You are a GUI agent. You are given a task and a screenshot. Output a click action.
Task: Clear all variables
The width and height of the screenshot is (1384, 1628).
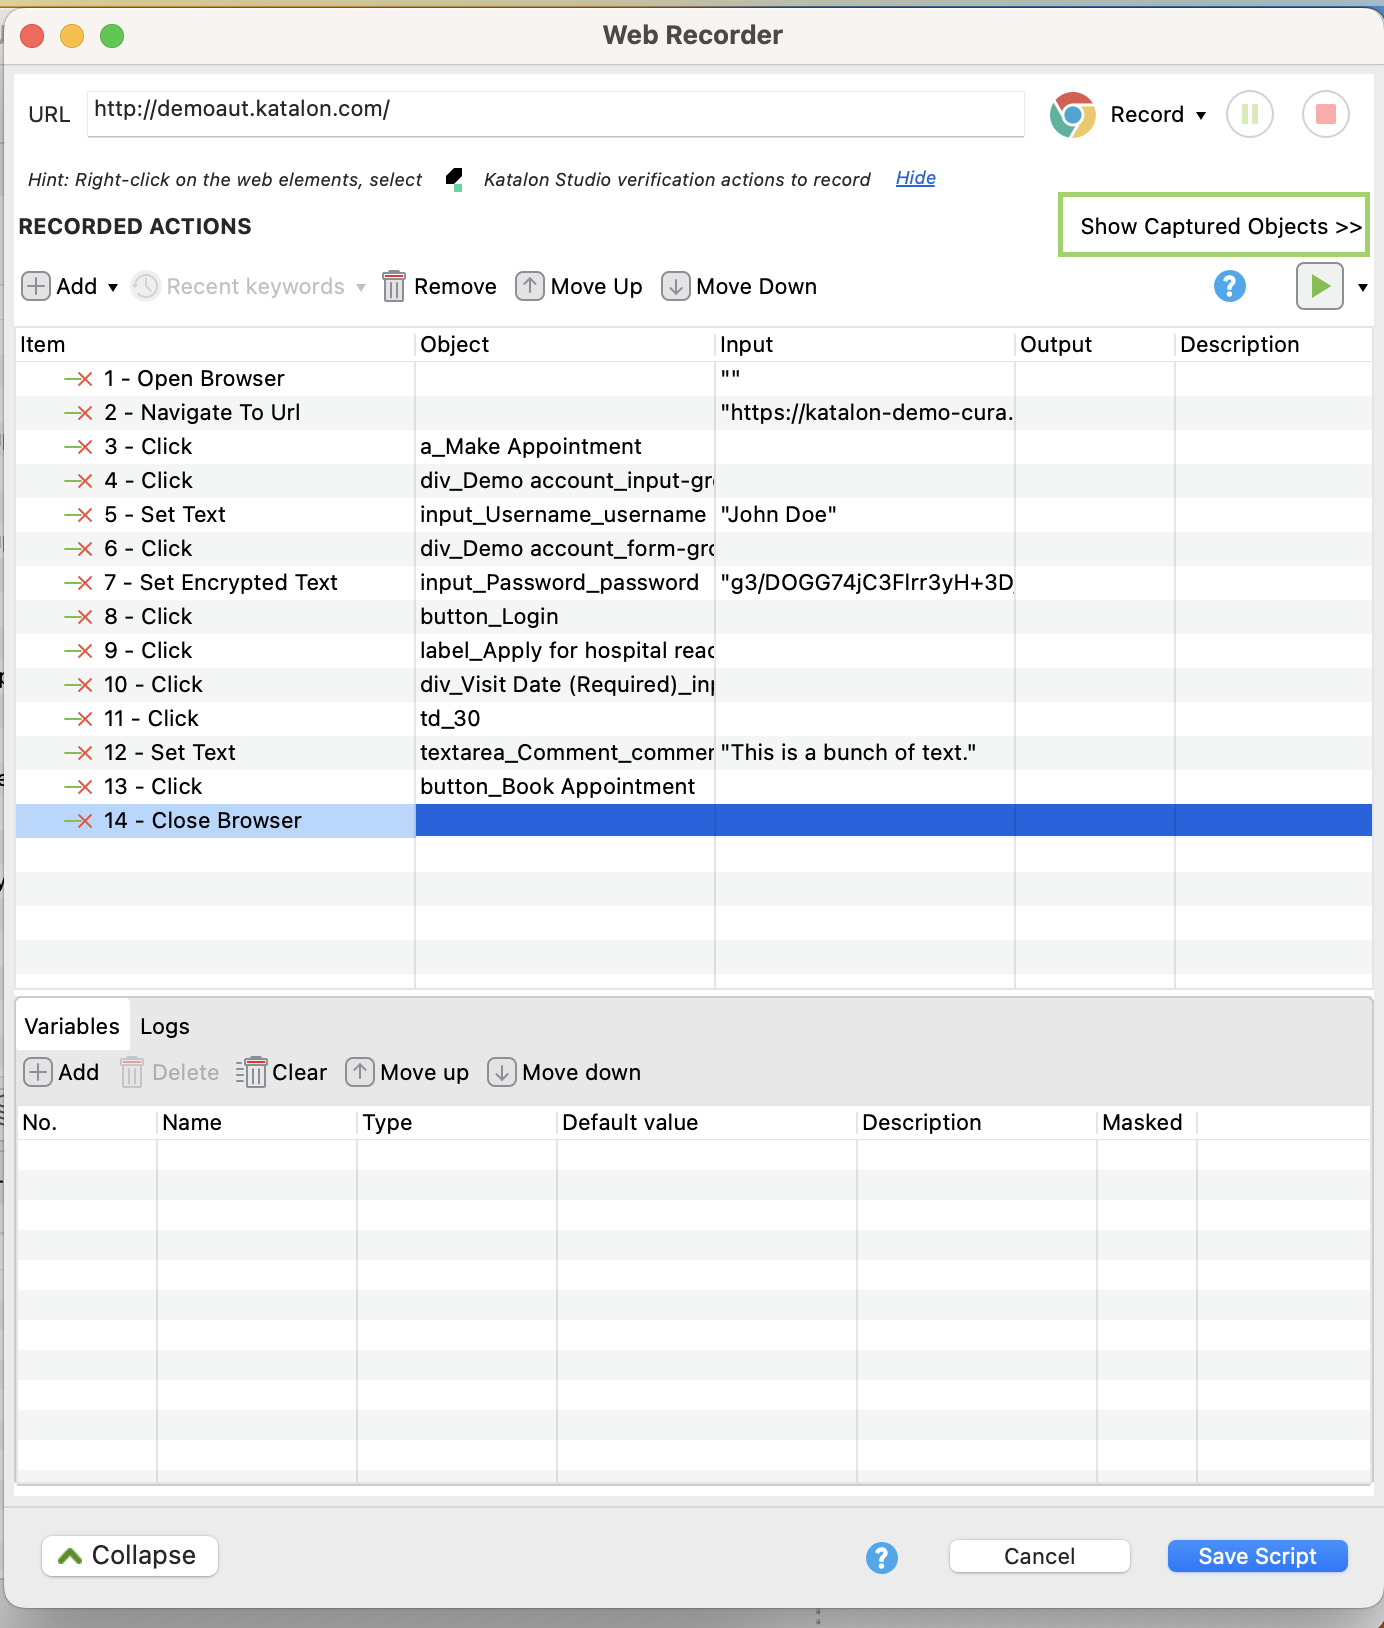tap(282, 1072)
